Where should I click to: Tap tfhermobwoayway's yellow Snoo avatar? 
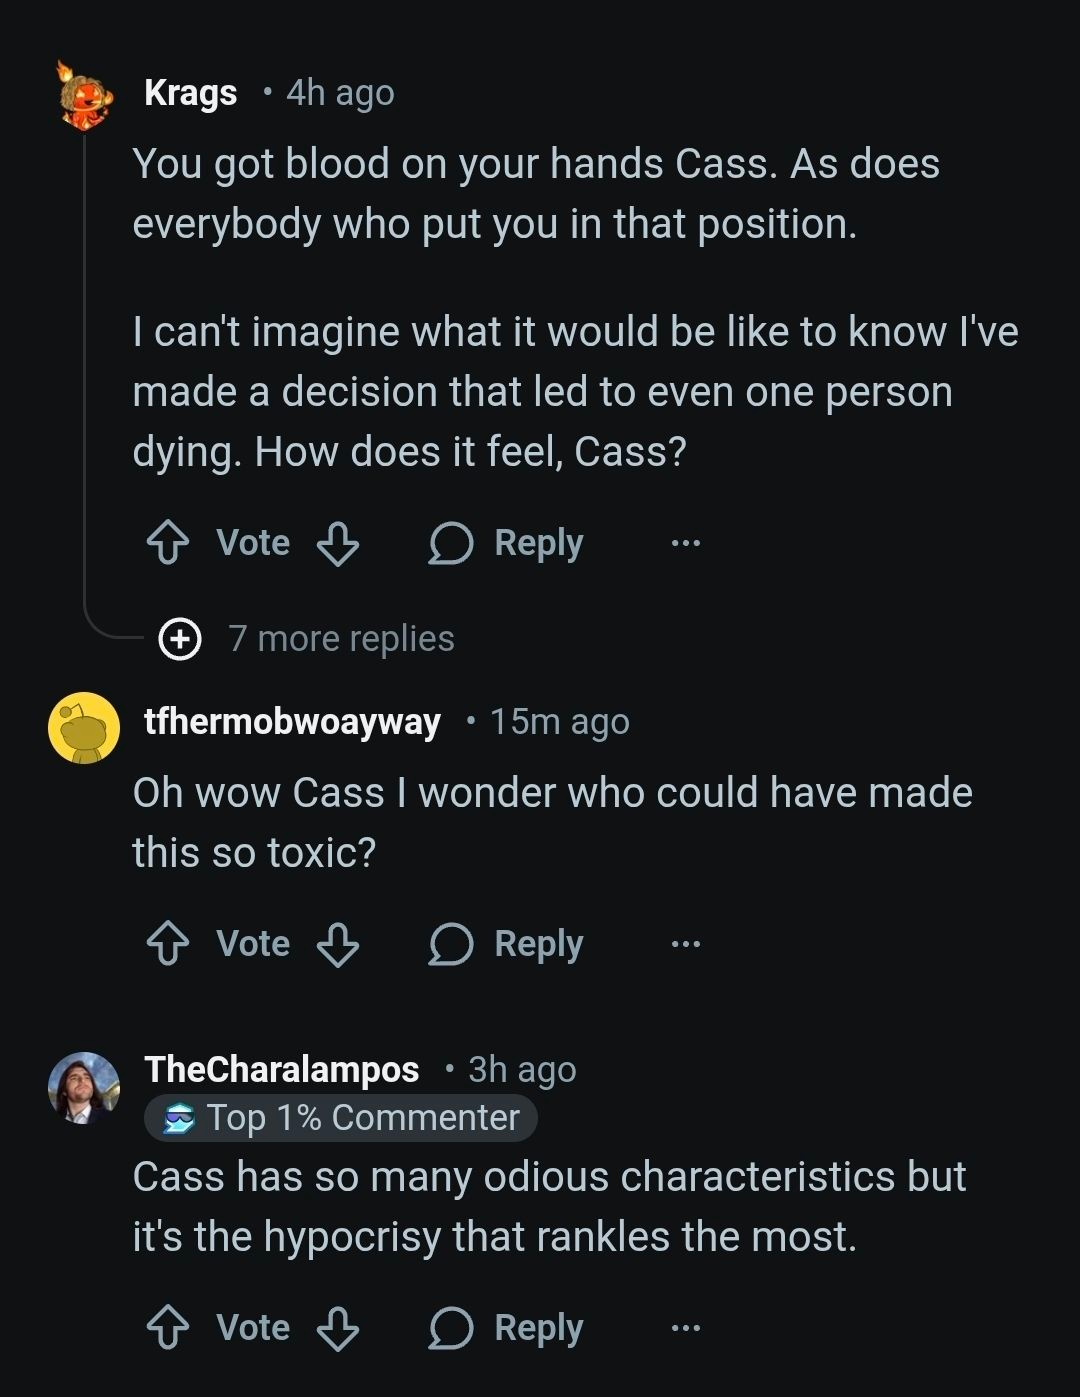click(84, 727)
